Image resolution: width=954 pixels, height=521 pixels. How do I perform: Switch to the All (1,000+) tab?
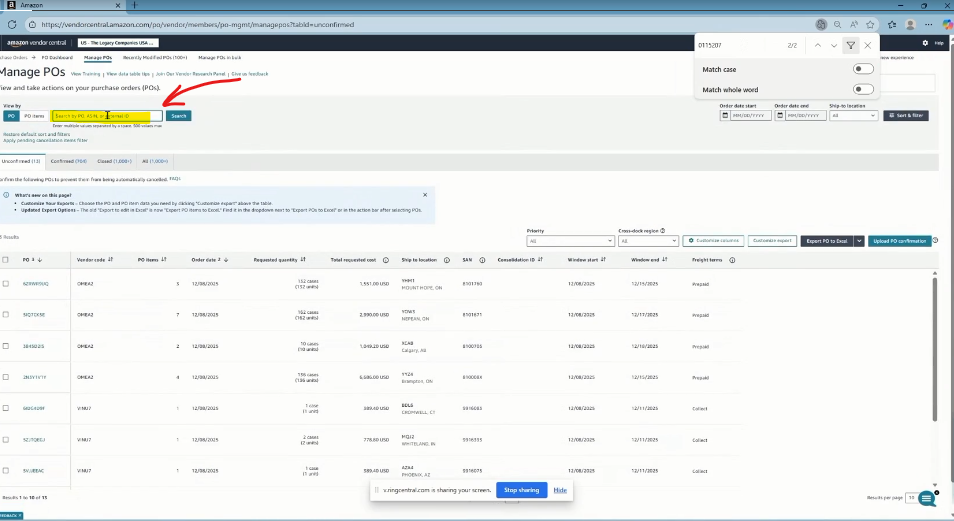coord(155,161)
